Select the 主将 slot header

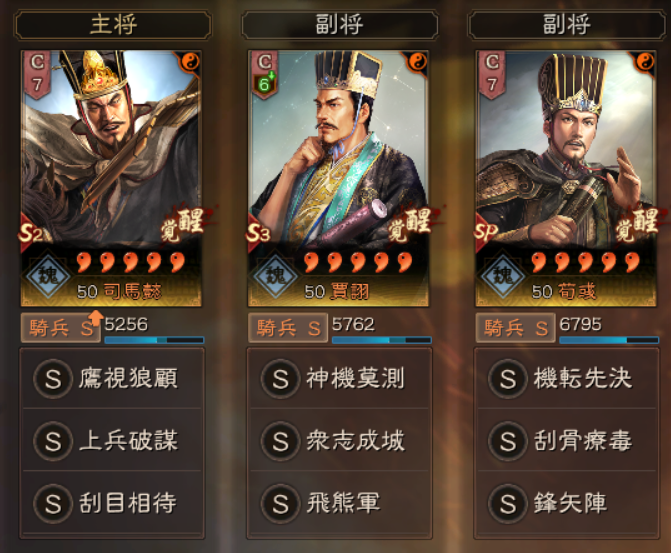pos(113,25)
